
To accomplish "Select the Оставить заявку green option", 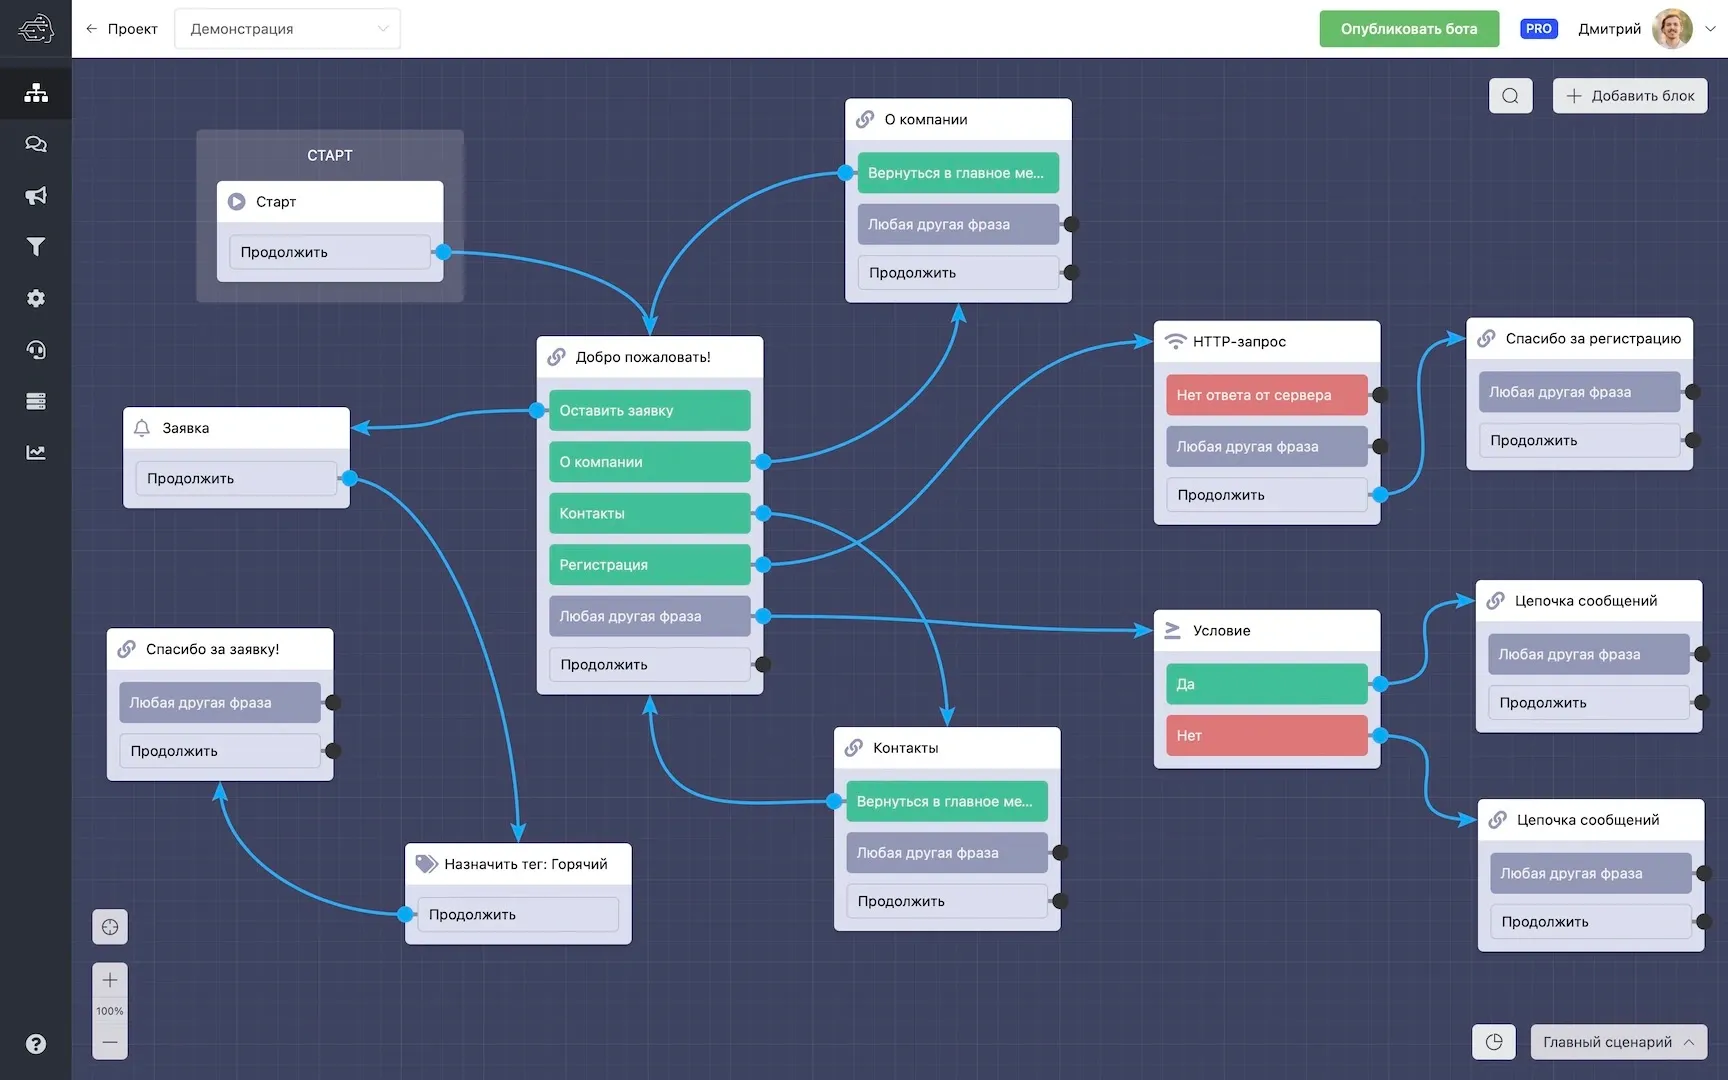I will 650,410.
